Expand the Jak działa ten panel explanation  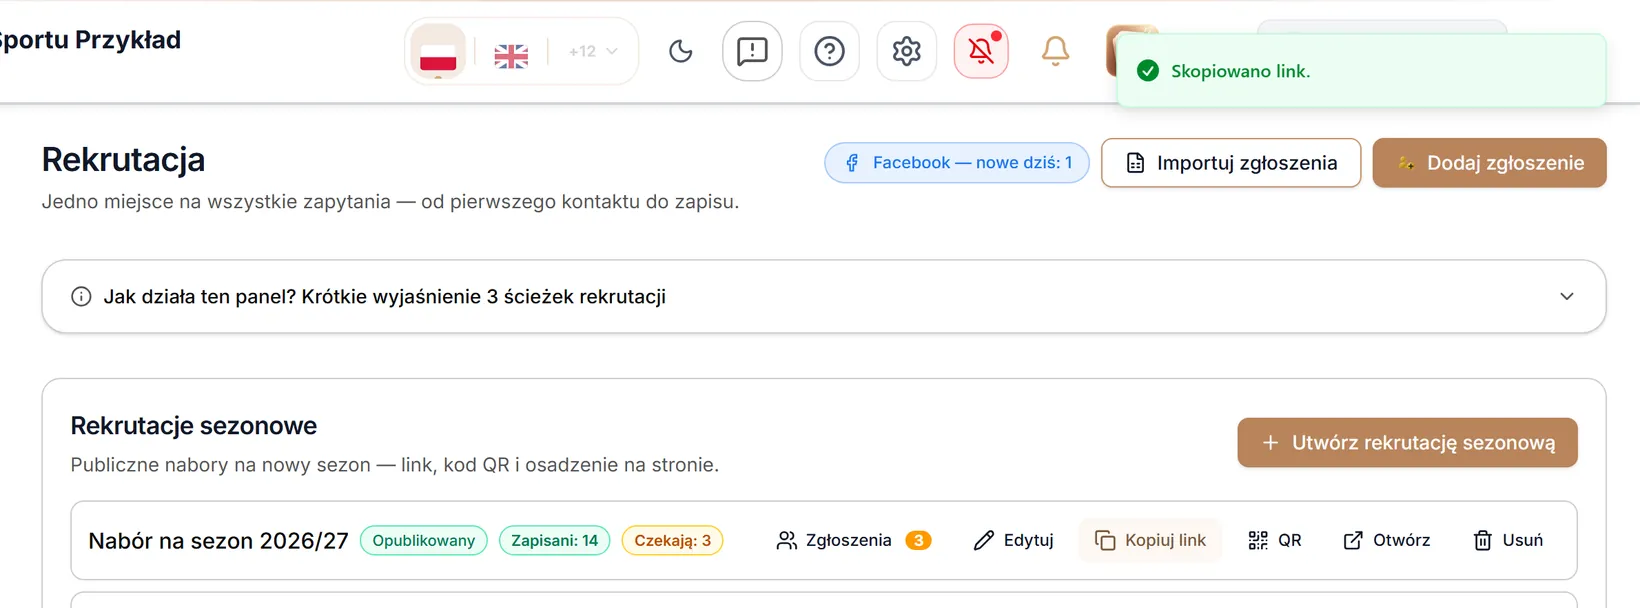tap(824, 297)
